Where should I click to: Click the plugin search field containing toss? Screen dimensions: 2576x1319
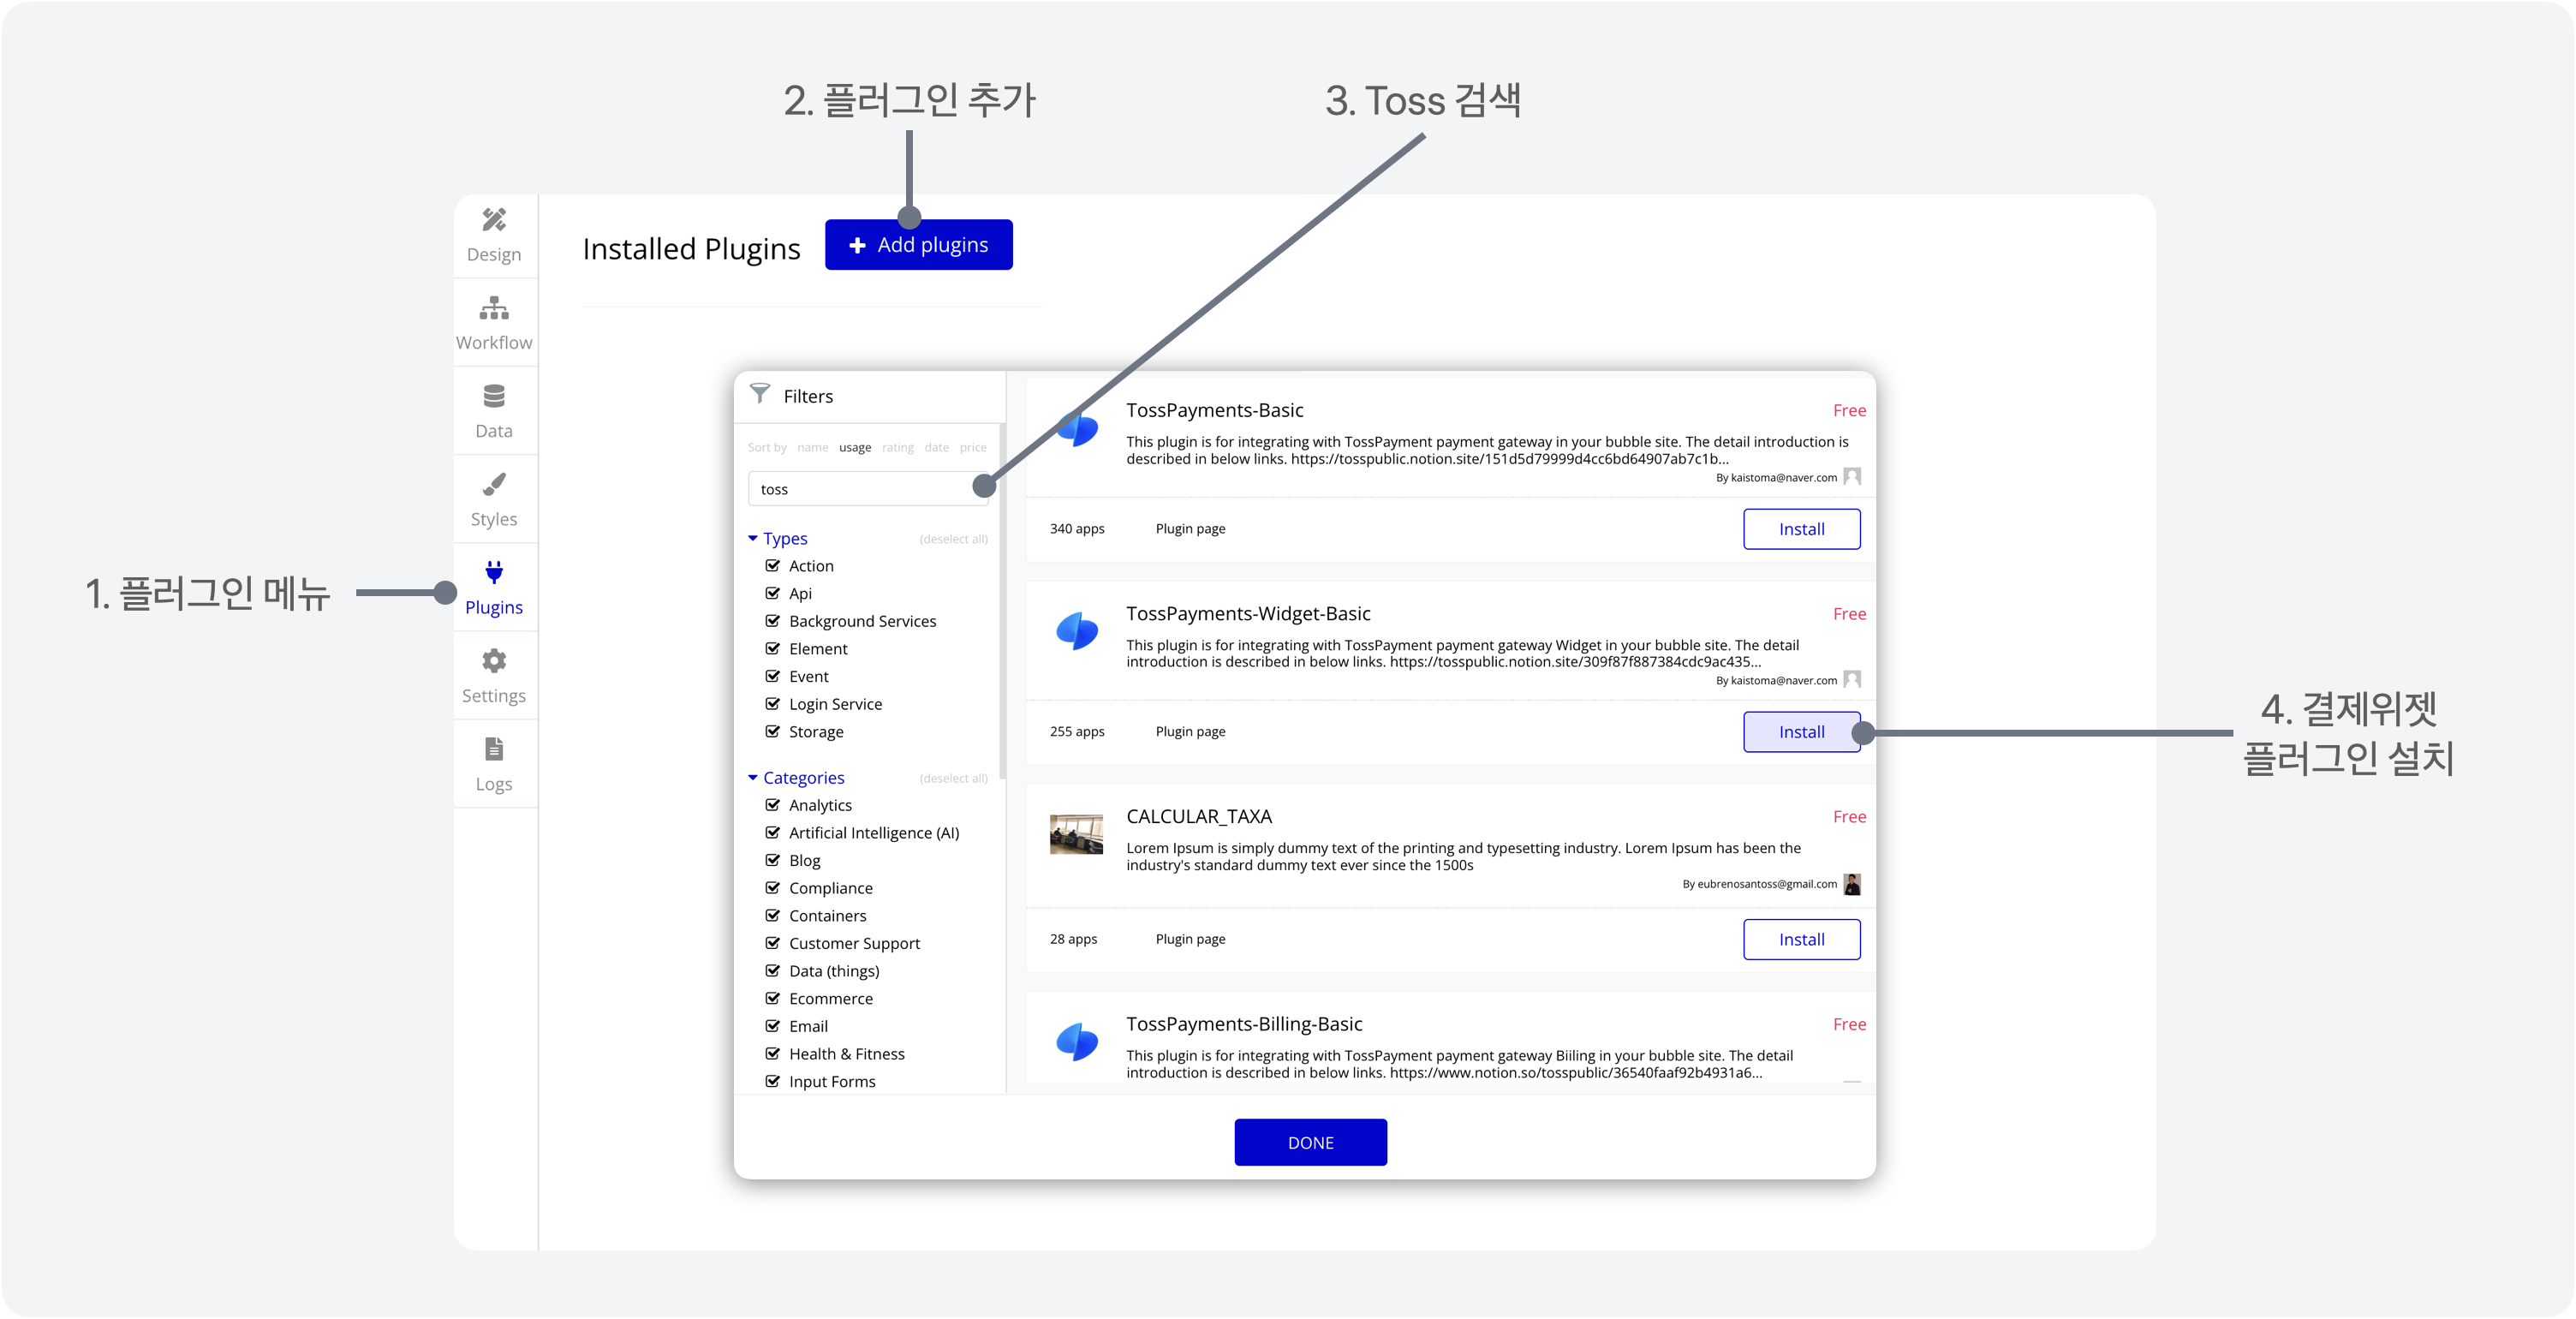click(x=868, y=489)
